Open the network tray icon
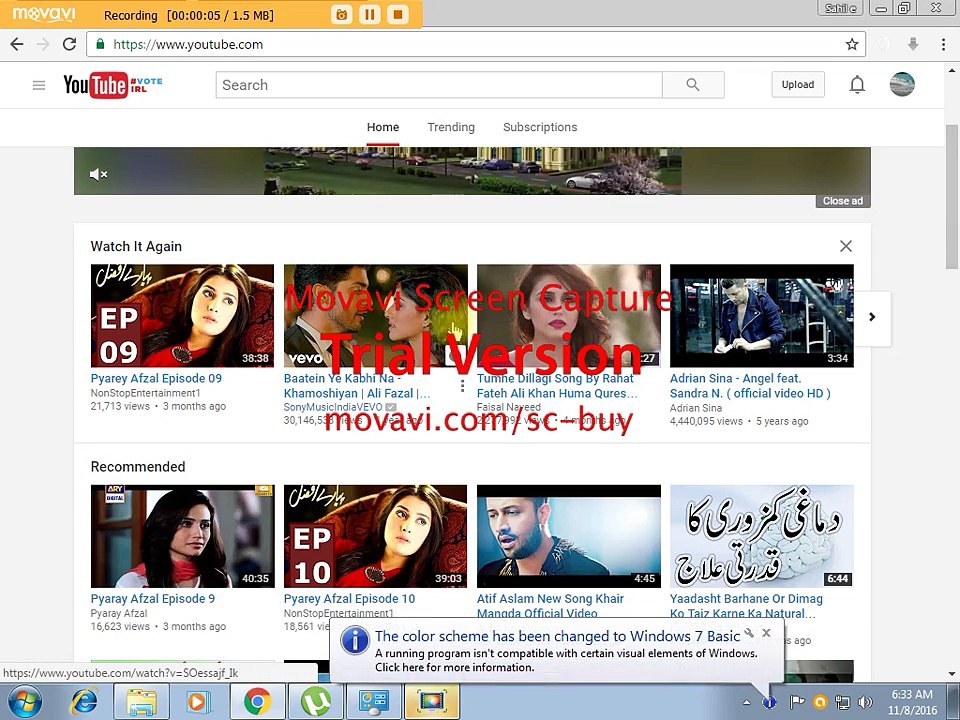Image resolution: width=960 pixels, height=720 pixels. pyautogui.click(x=842, y=702)
